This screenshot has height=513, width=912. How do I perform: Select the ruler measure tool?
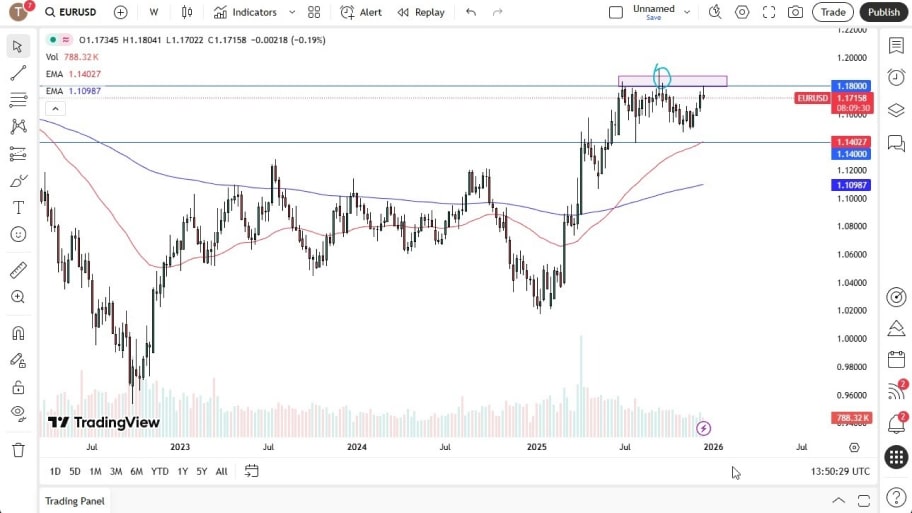18,270
